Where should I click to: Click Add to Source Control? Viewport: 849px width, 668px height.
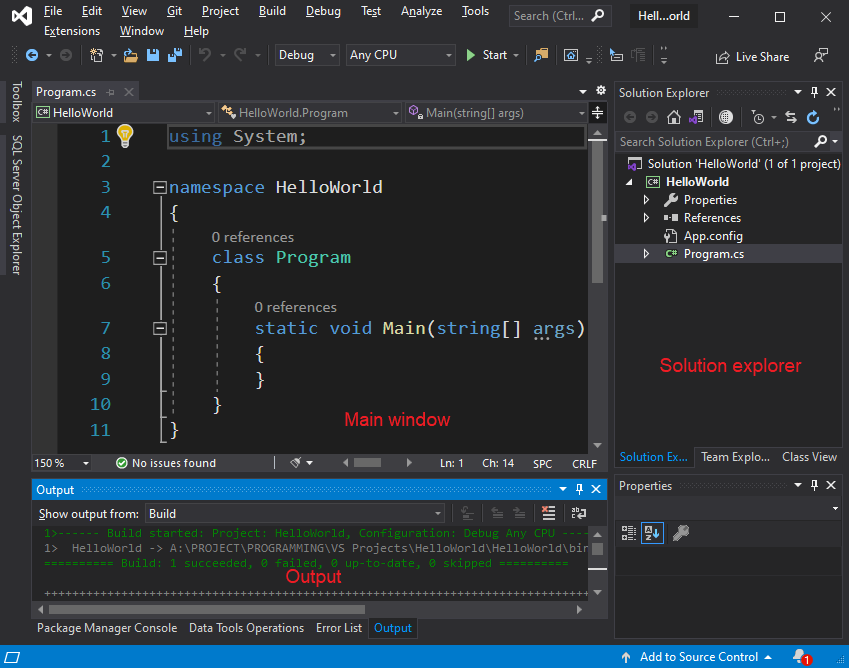698,657
